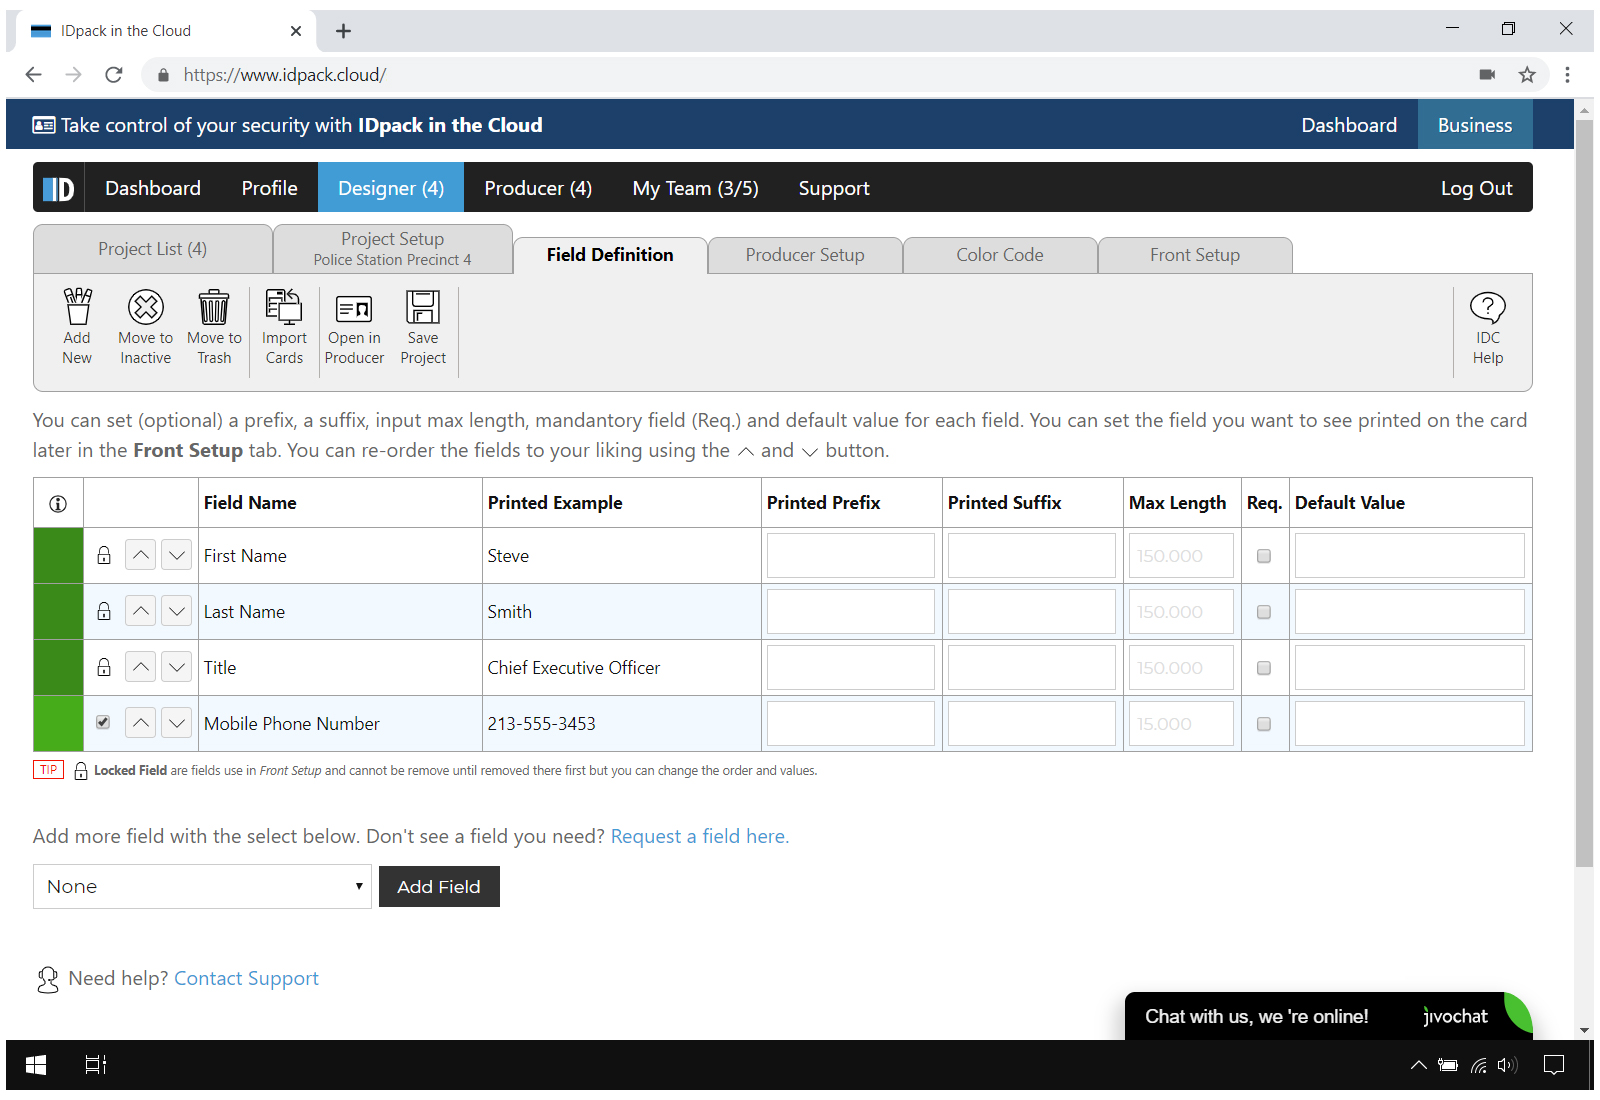Click Open in Producer icon

click(x=354, y=326)
